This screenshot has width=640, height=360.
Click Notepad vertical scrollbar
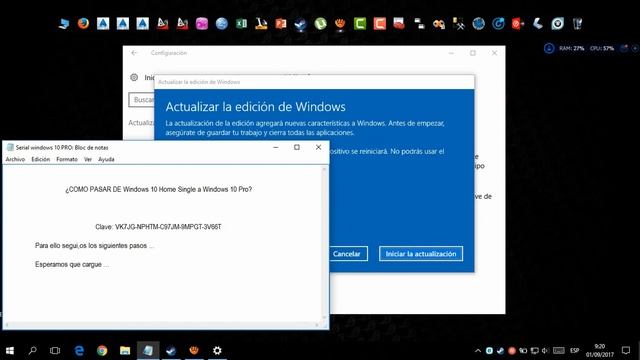[325, 243]
